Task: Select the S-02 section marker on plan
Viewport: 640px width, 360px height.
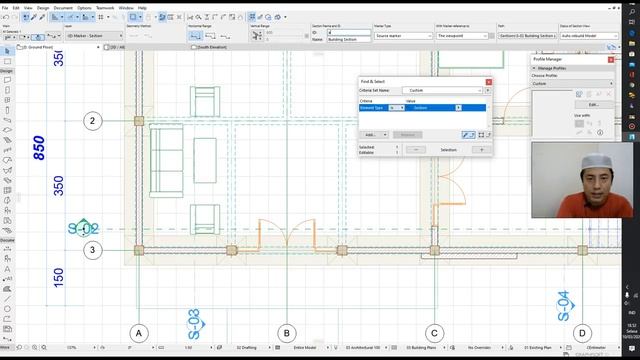Action: click(83, 228)
